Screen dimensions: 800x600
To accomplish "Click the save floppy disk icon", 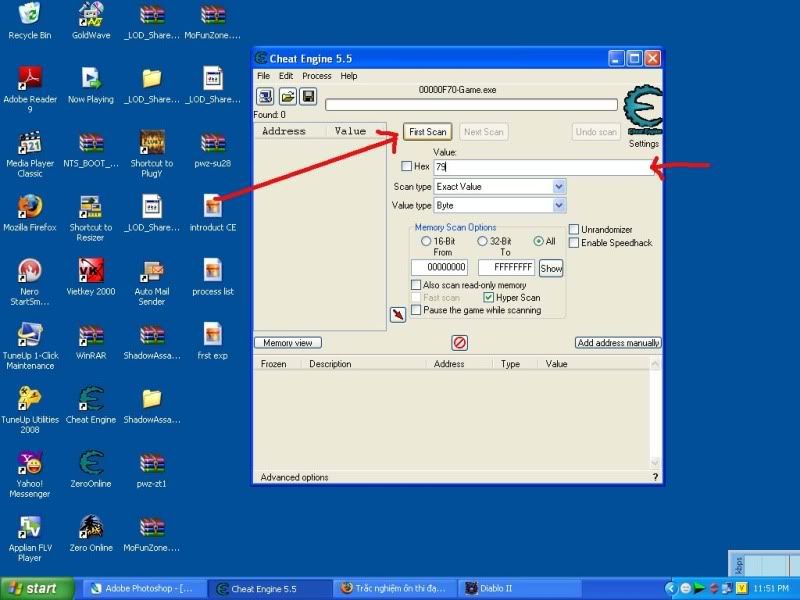I will (308, 96).
